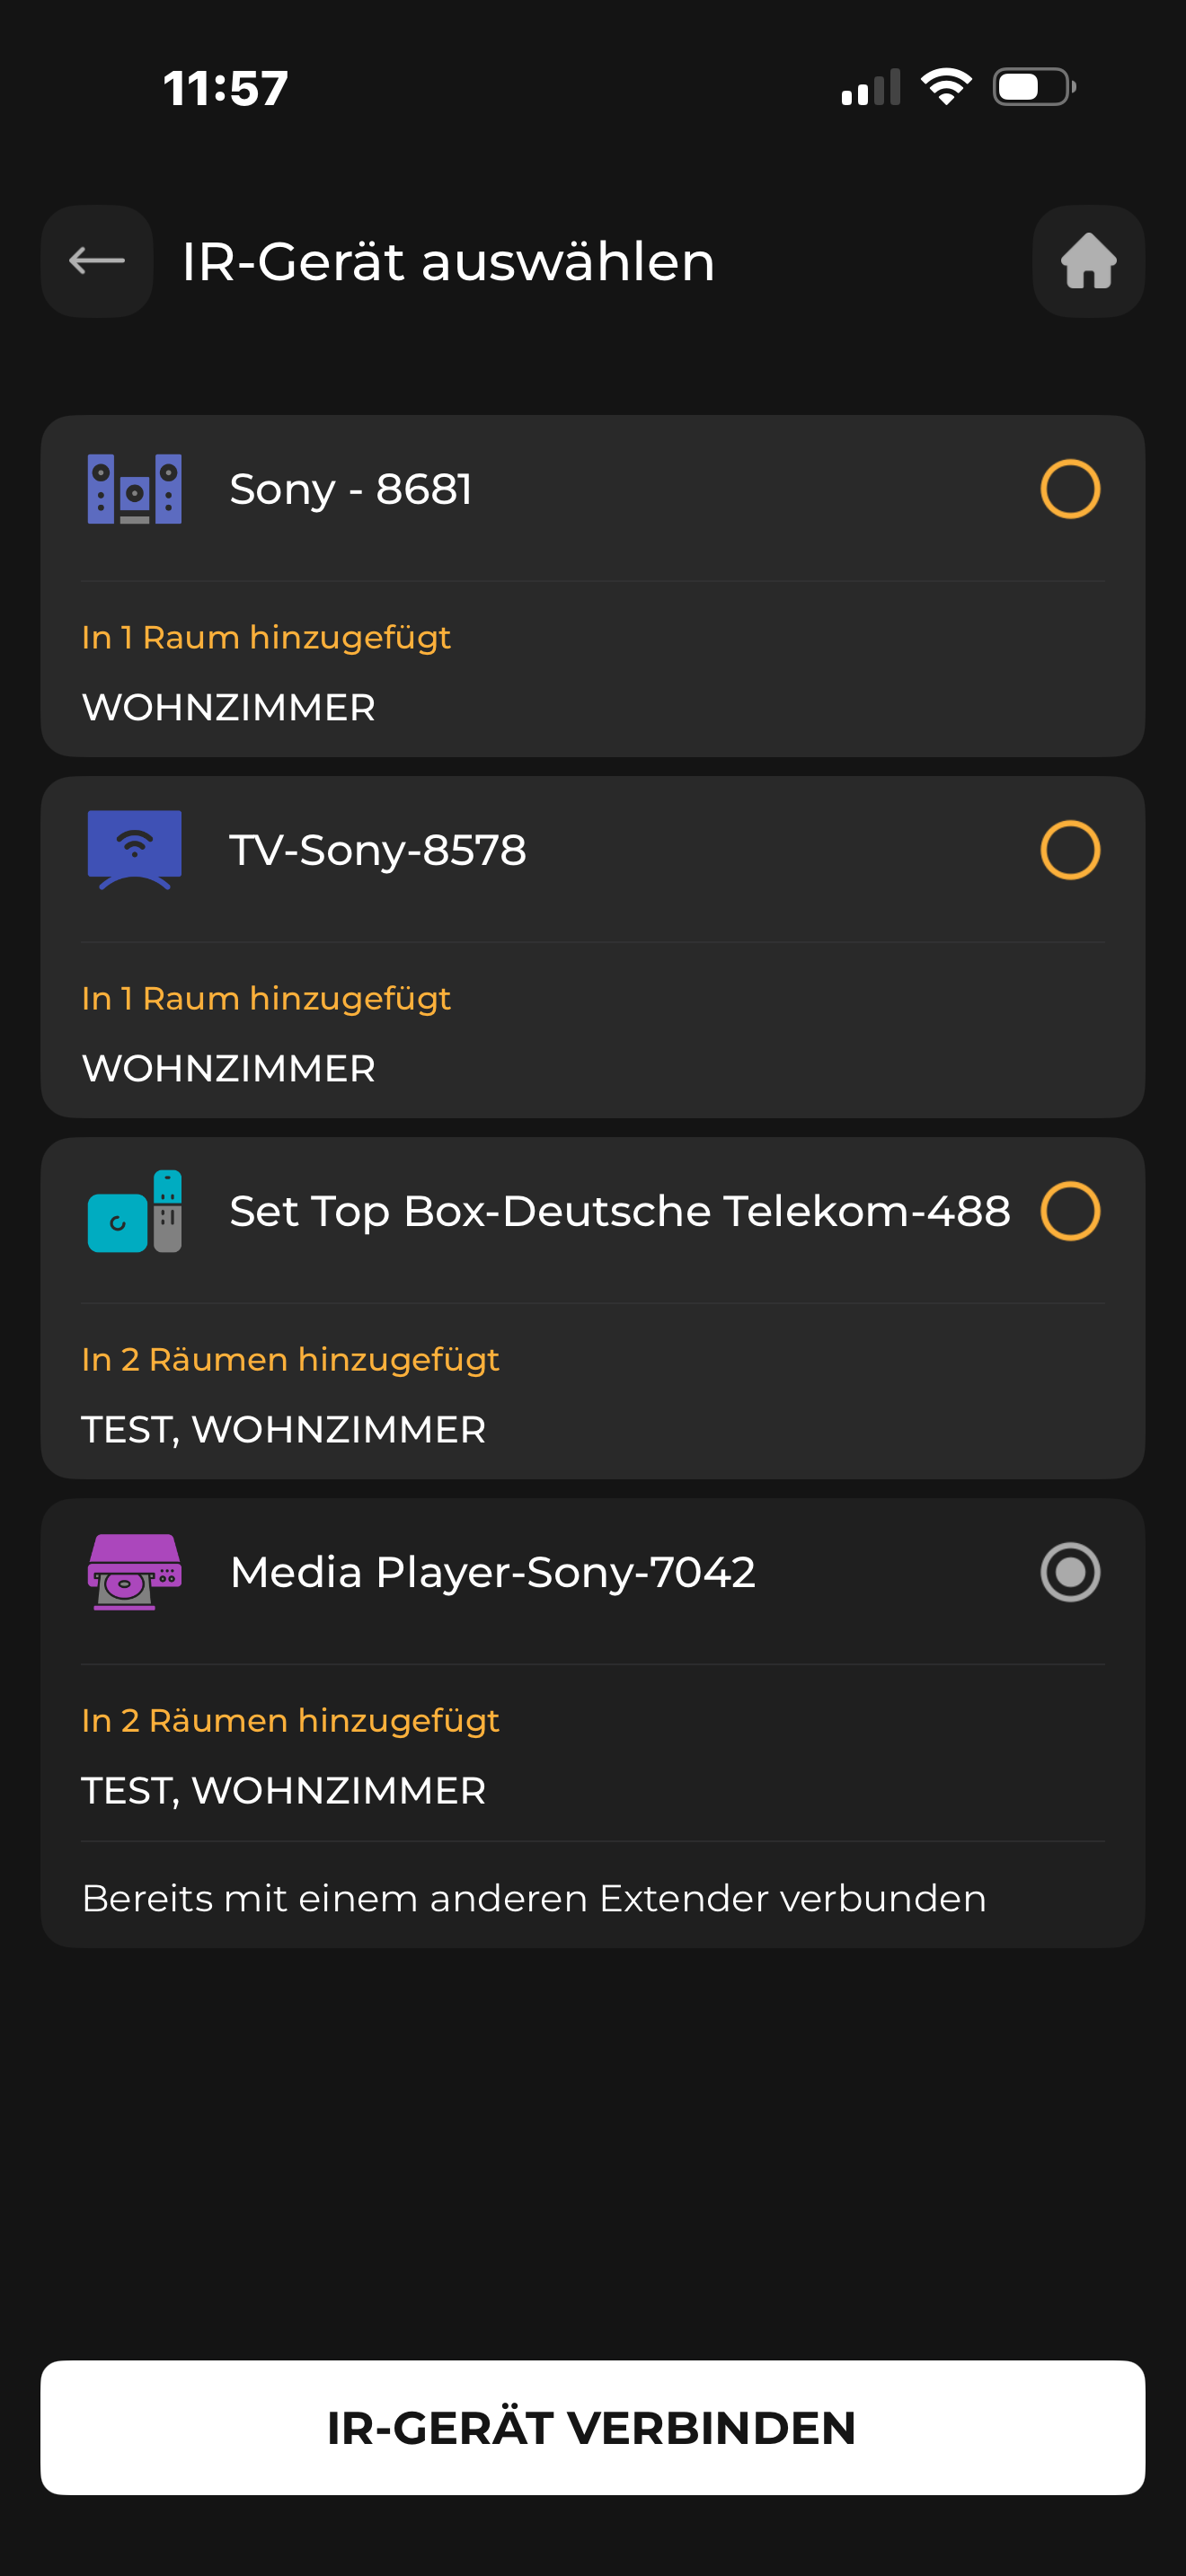
Task: Tap the back arrow button
Action: [97, 261]
